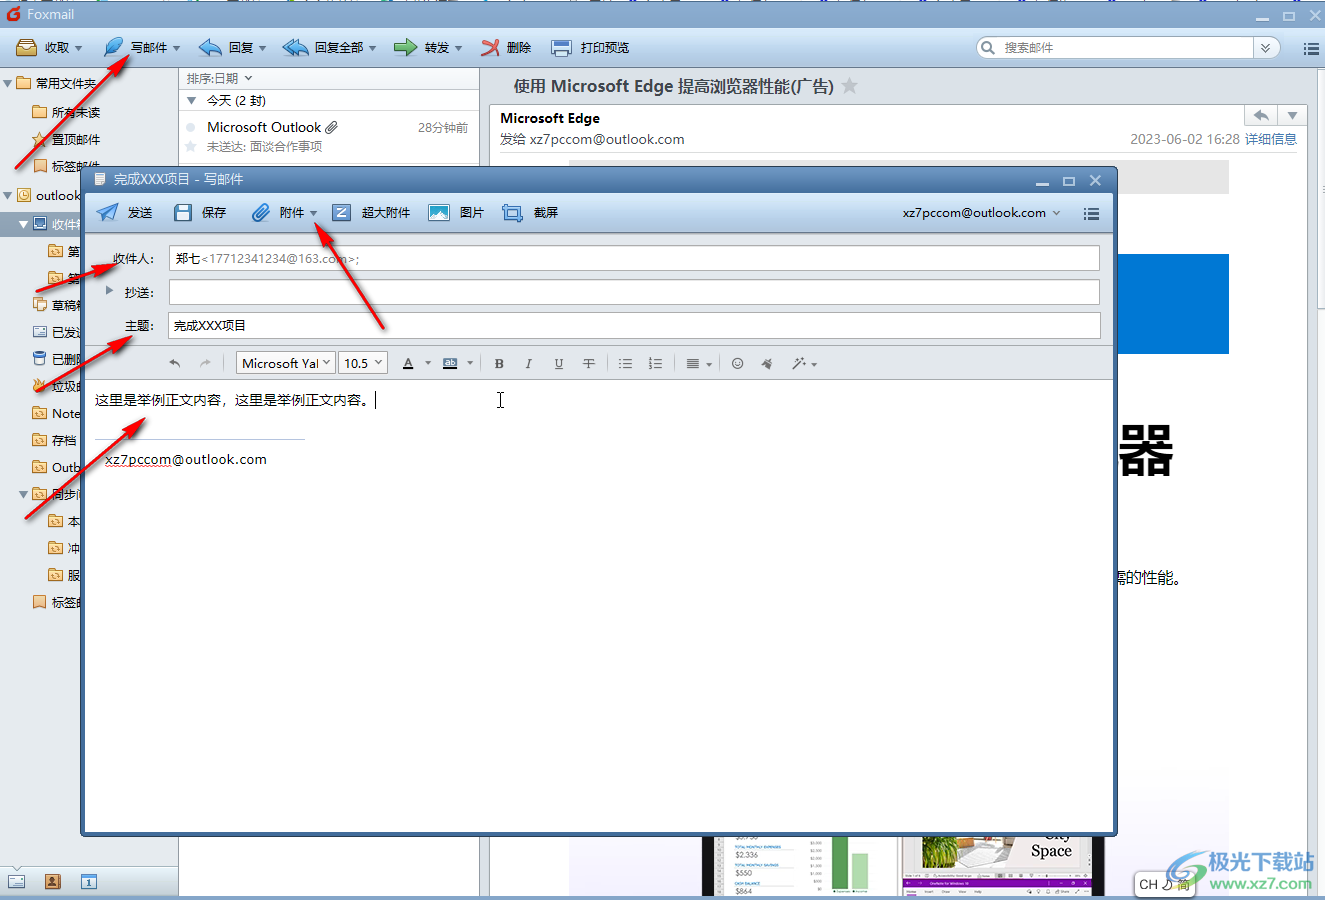Open Foxmail main menu list icon
This screenshot has height=900, width=1325.
(x=1311, y=48)
